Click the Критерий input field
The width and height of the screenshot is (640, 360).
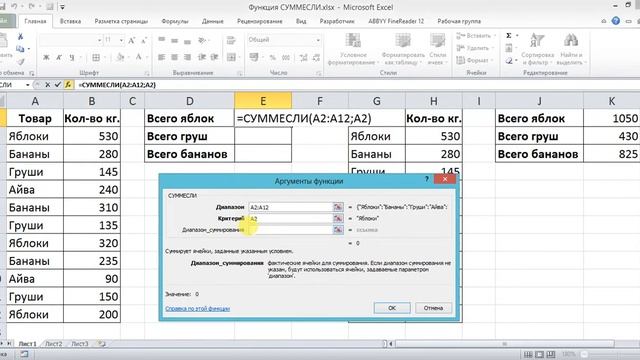[291, 219]
